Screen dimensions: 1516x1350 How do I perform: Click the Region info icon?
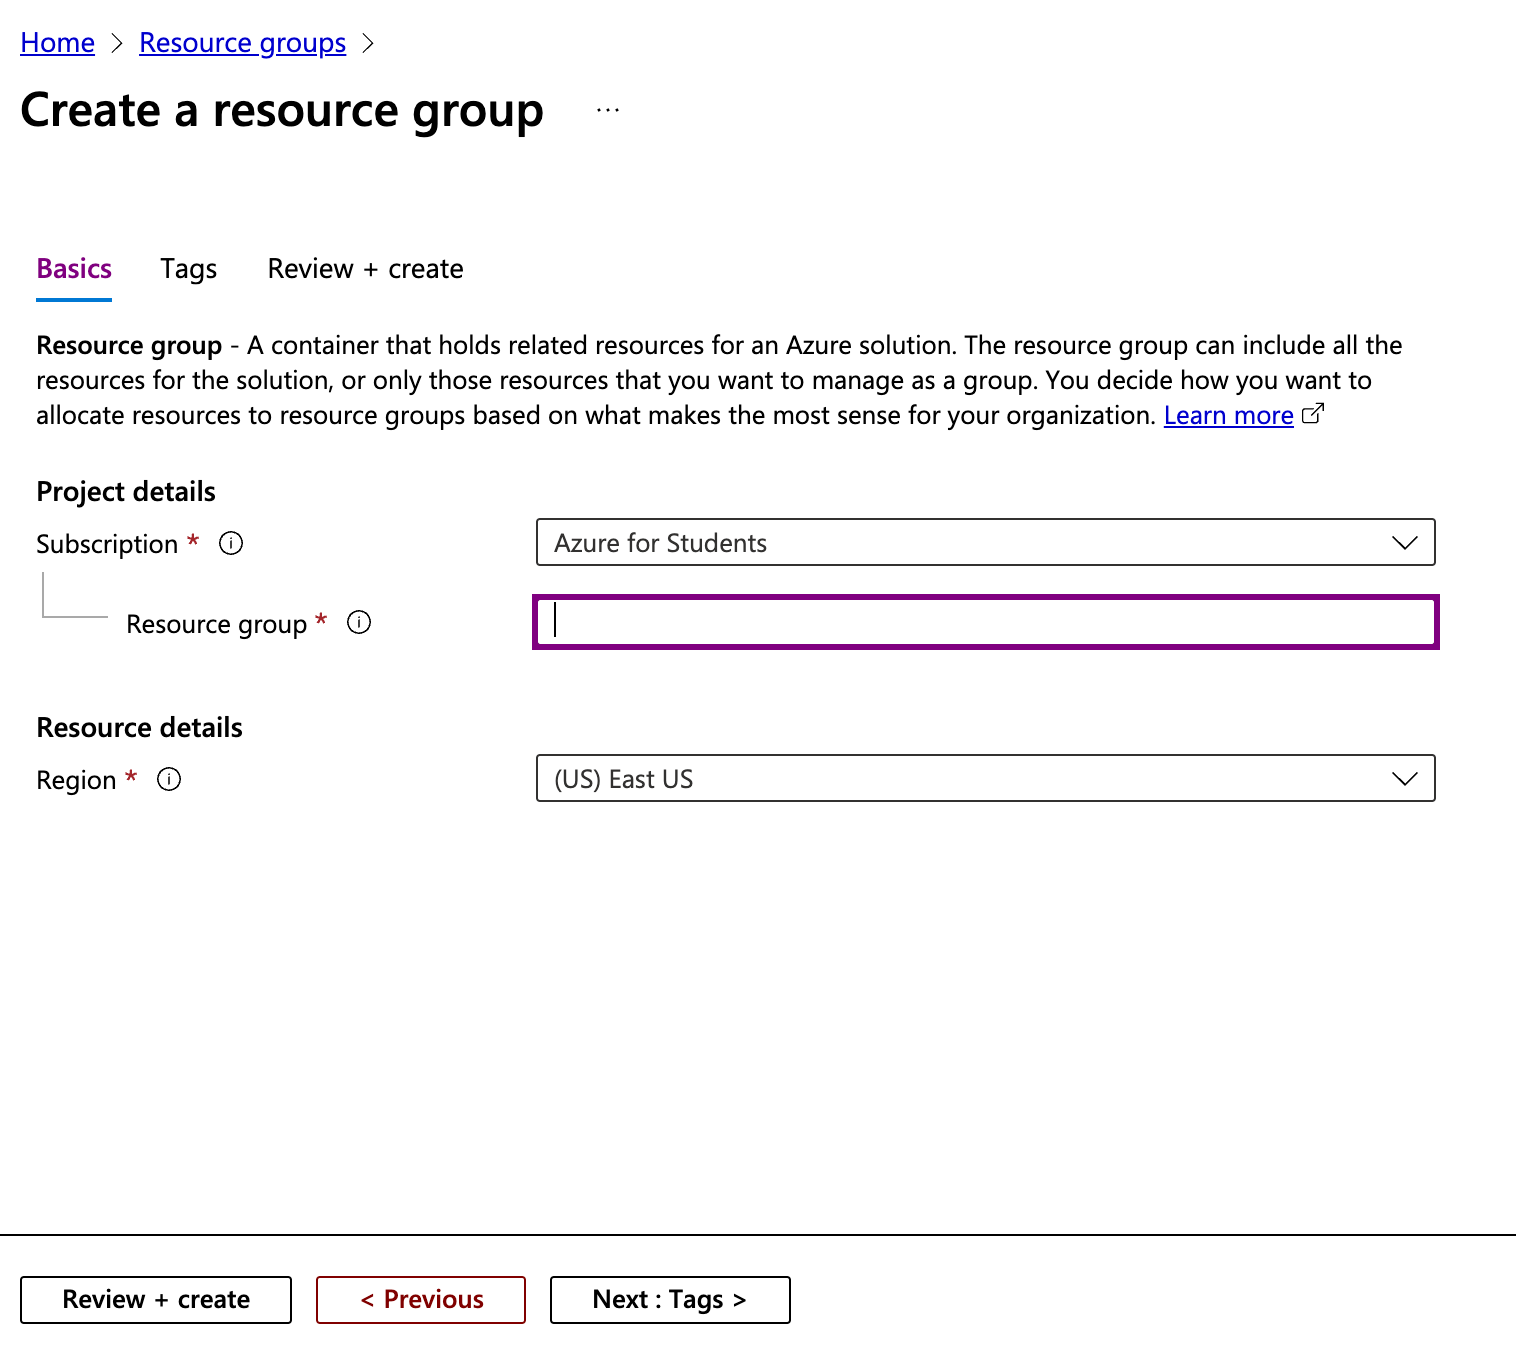(170, 779)
